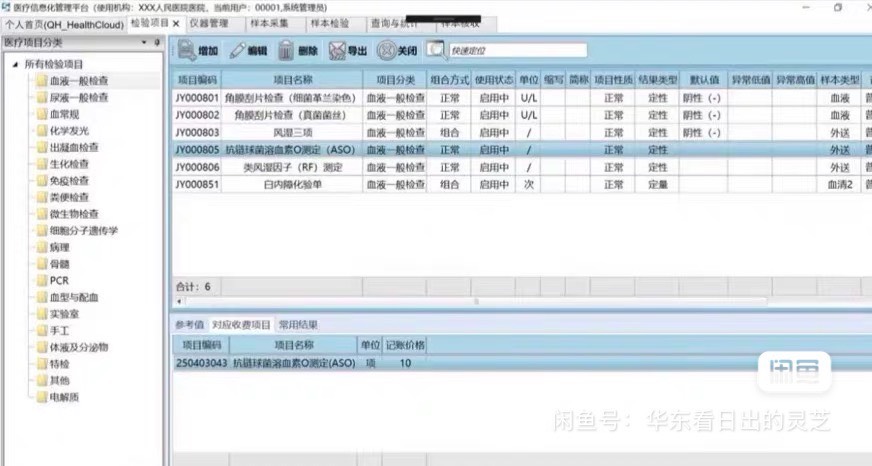Image resolution: width=872 pixels, height=466 pixels.
Task: Sort by the 结果类型 column header
Action: (657, 80)
